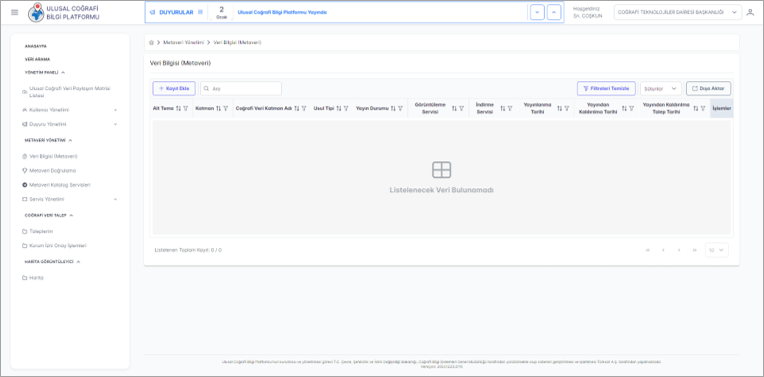
Task: Click the İşlemler column header
Action: pyautogui.click(x=721, y=108)
